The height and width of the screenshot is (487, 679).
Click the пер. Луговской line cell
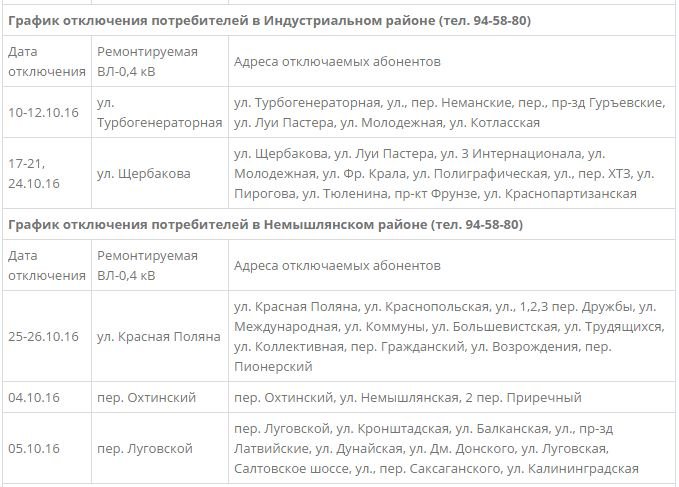point(145,448)
